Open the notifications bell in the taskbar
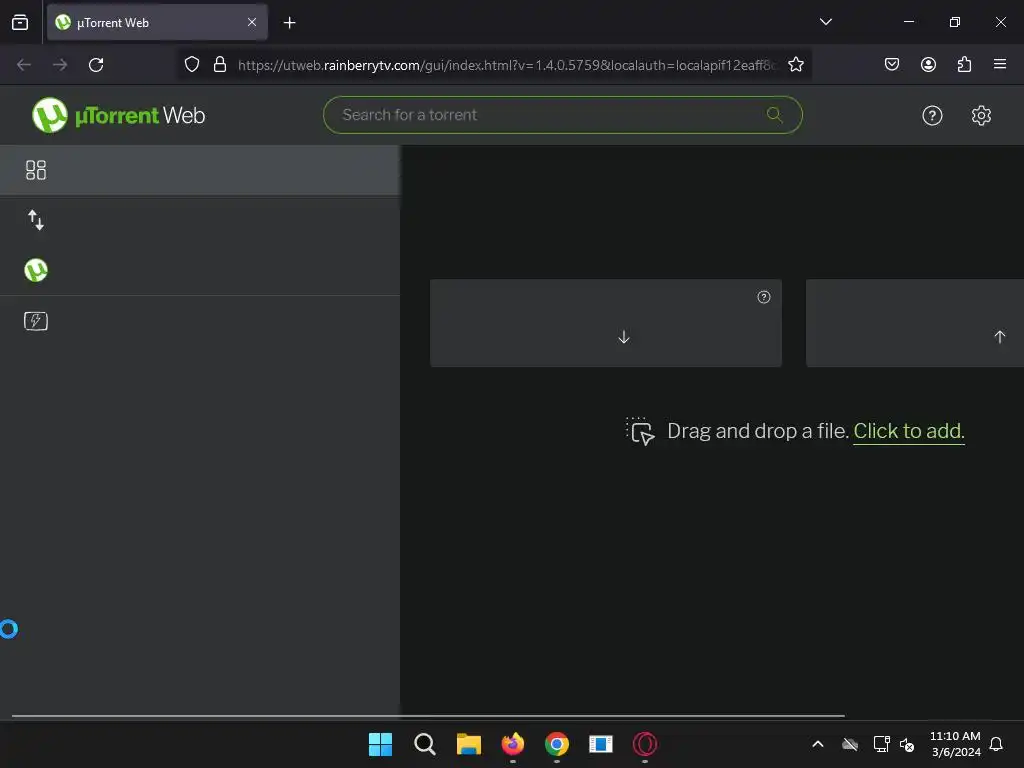This screenshot has height=768, width=1024. (996, 744)
